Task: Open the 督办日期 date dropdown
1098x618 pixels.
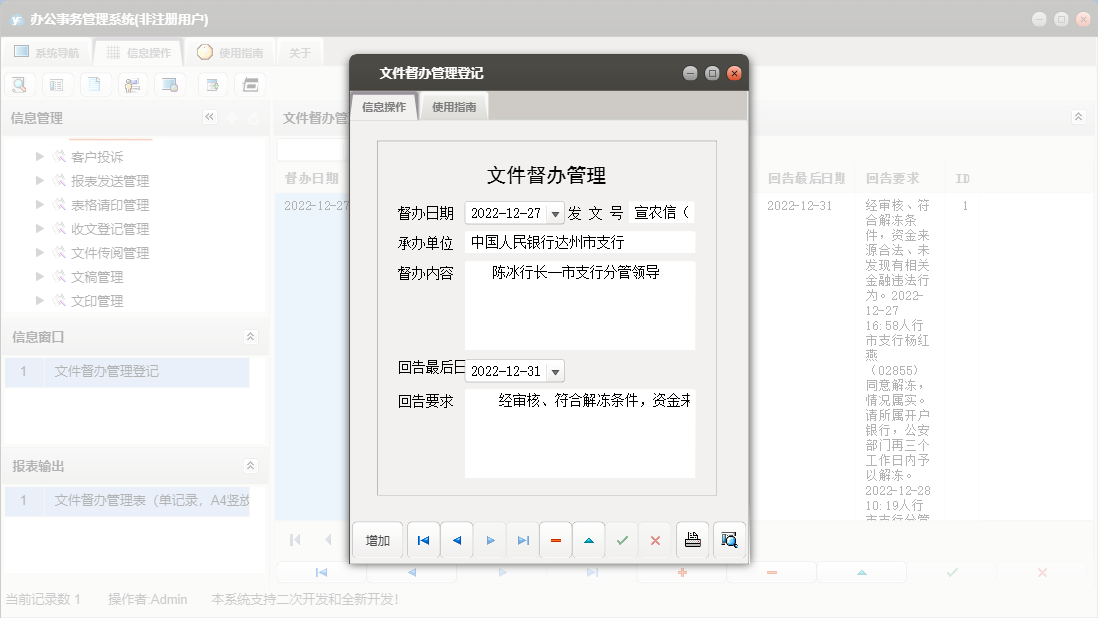Action: point(556,213)
